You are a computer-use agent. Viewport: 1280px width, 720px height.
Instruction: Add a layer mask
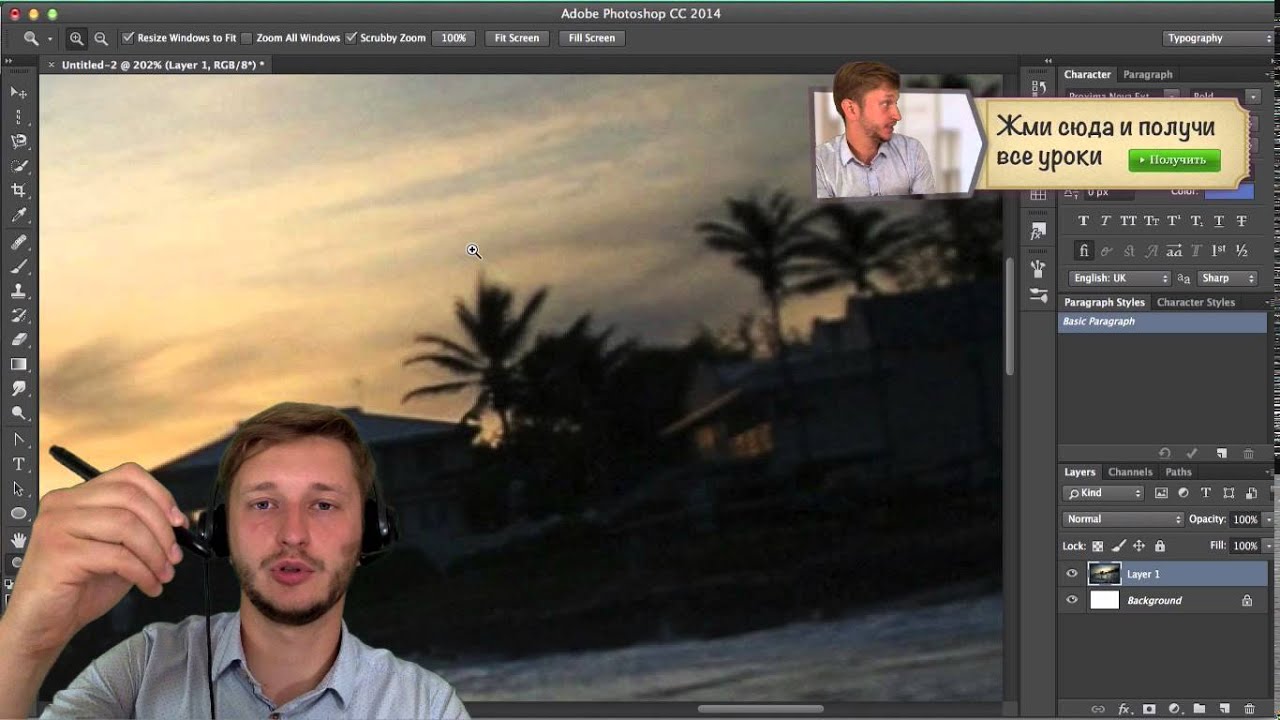pyautogui.click(x=1149, y=708)
